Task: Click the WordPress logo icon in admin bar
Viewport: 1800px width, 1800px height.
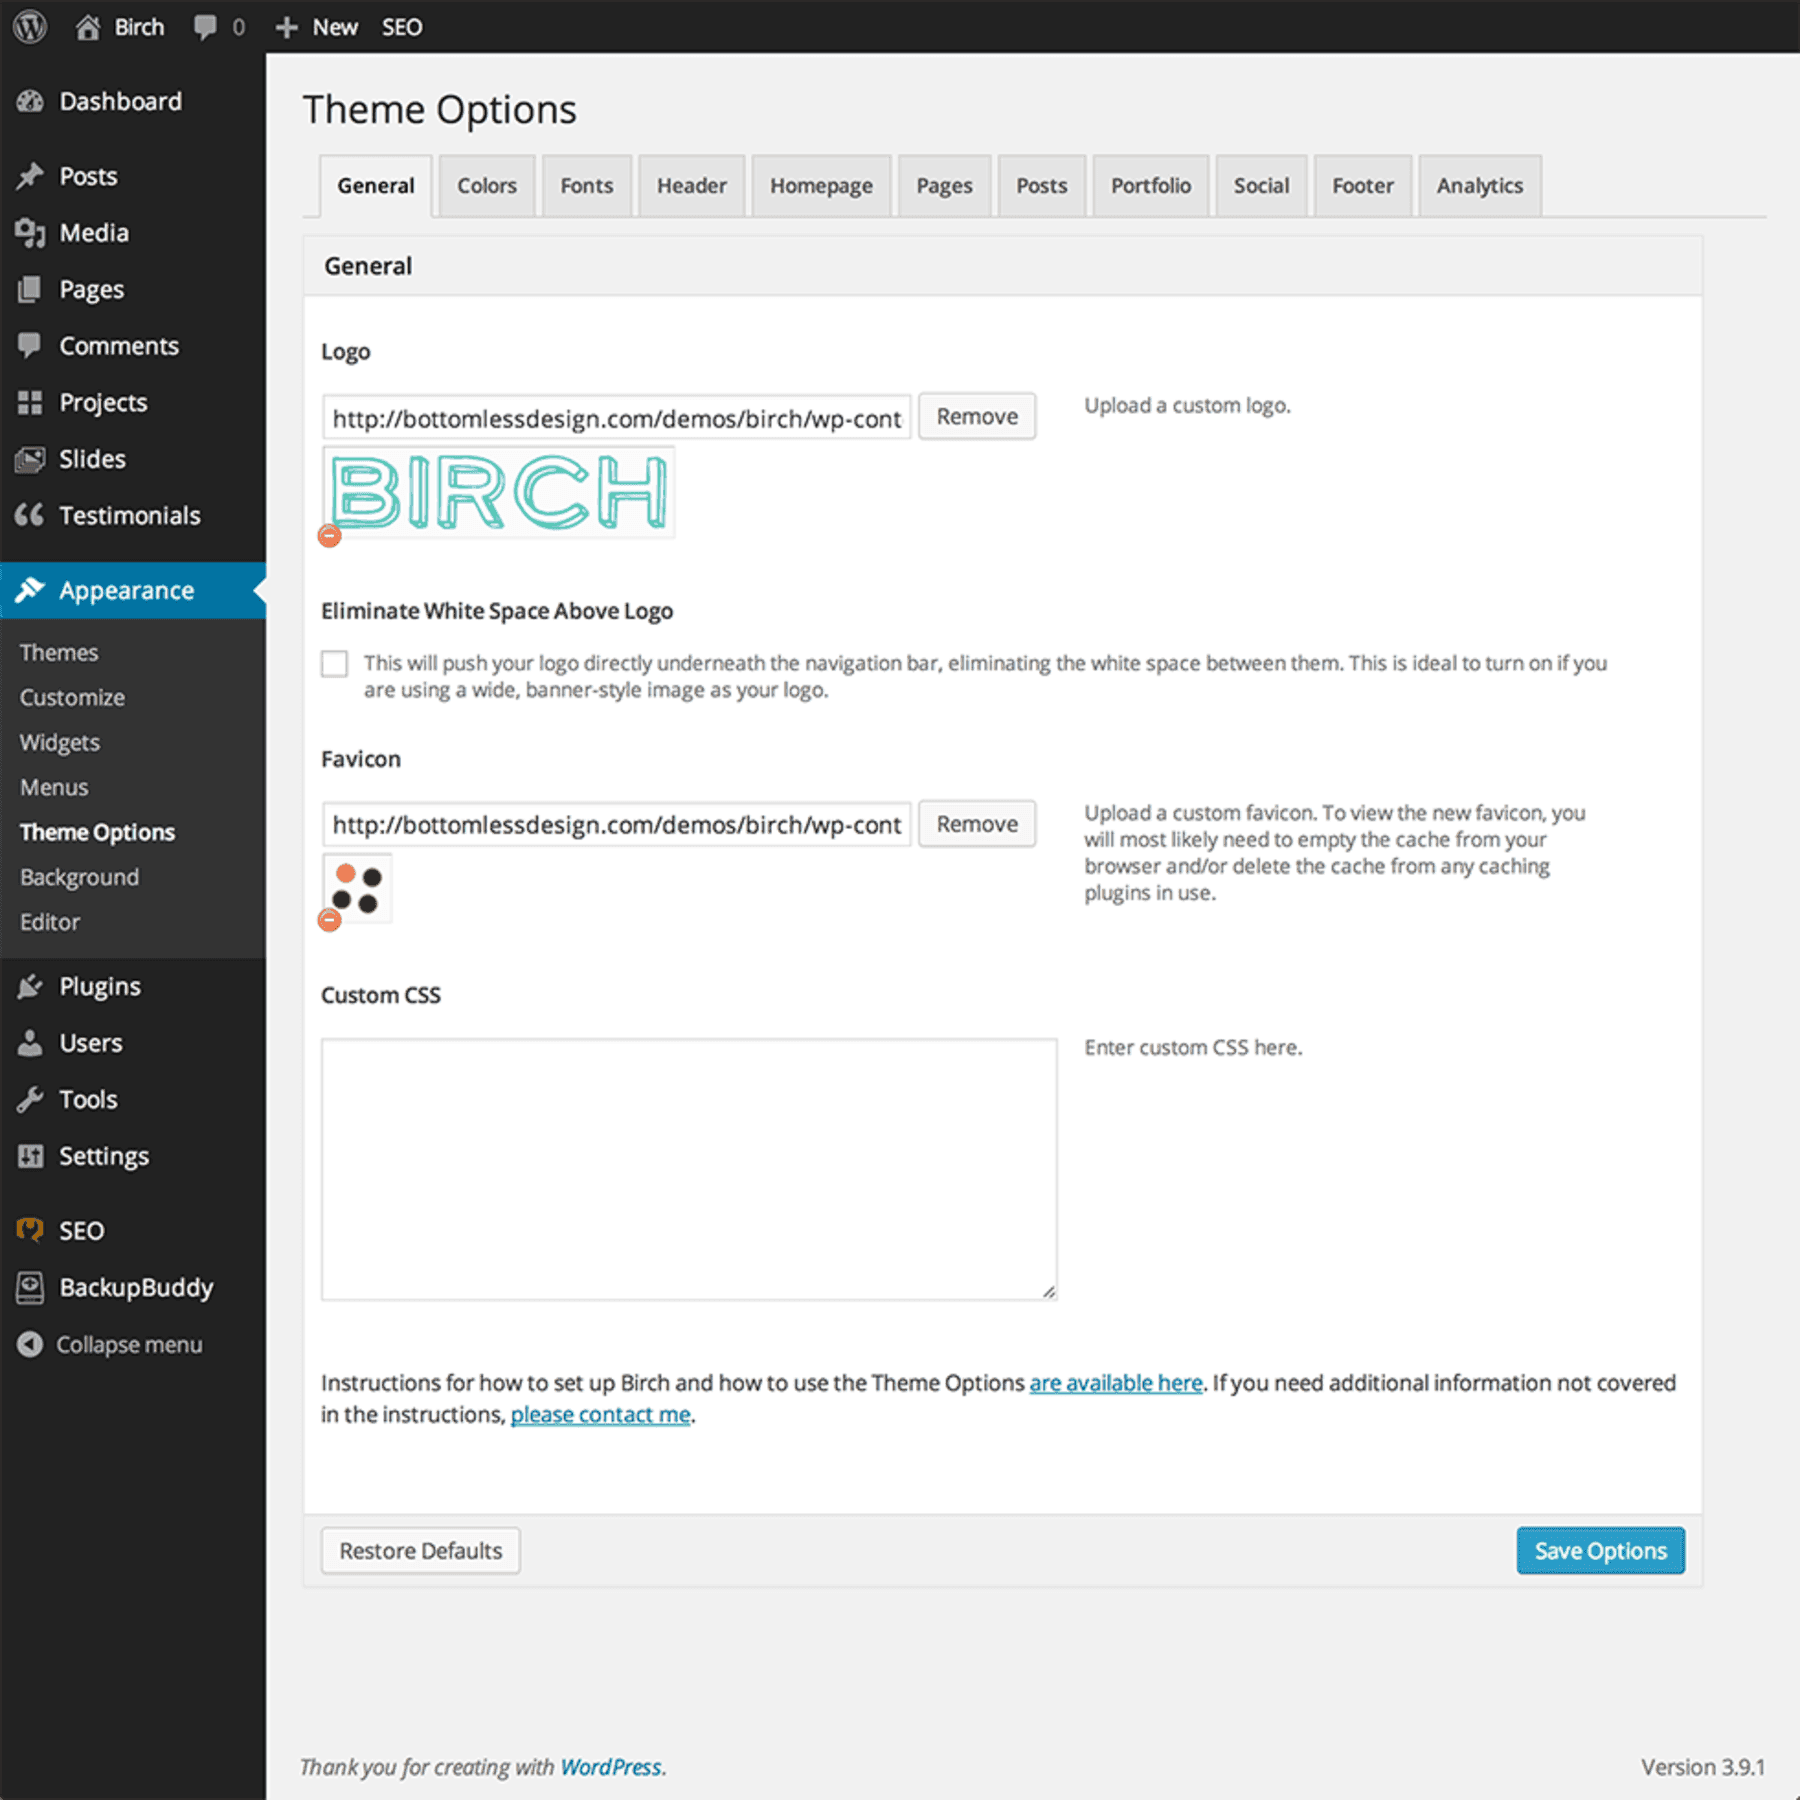Action: (x=30, y=27)
